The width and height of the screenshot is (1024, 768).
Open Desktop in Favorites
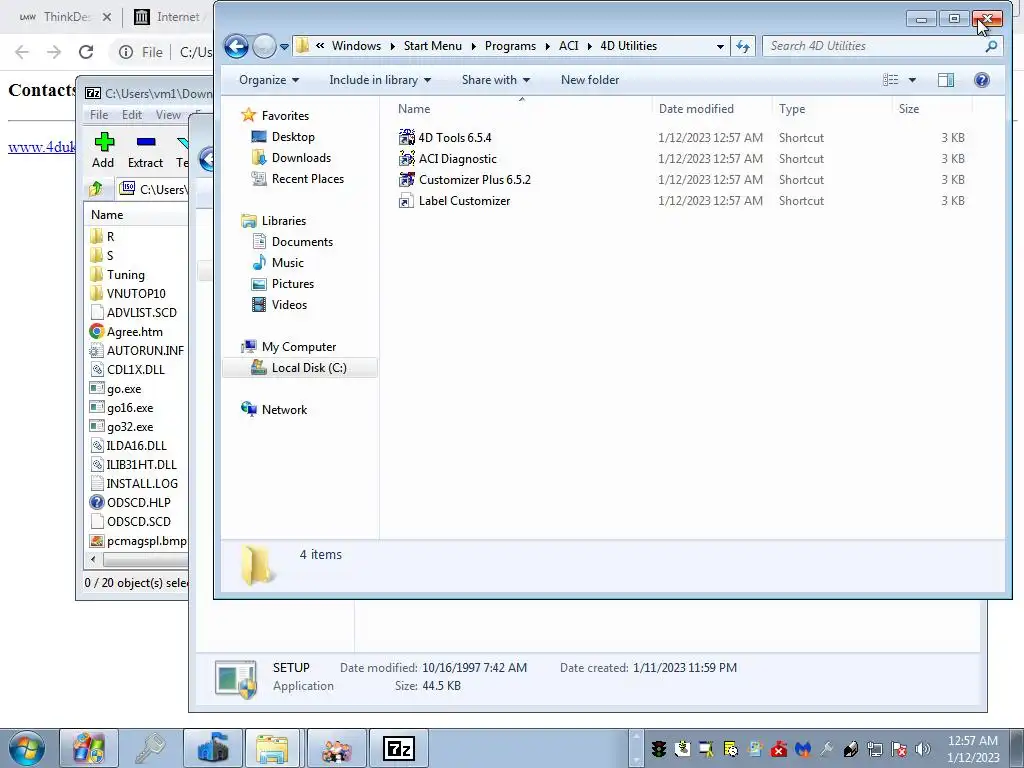pyautogui.click(x=293, y=136)
